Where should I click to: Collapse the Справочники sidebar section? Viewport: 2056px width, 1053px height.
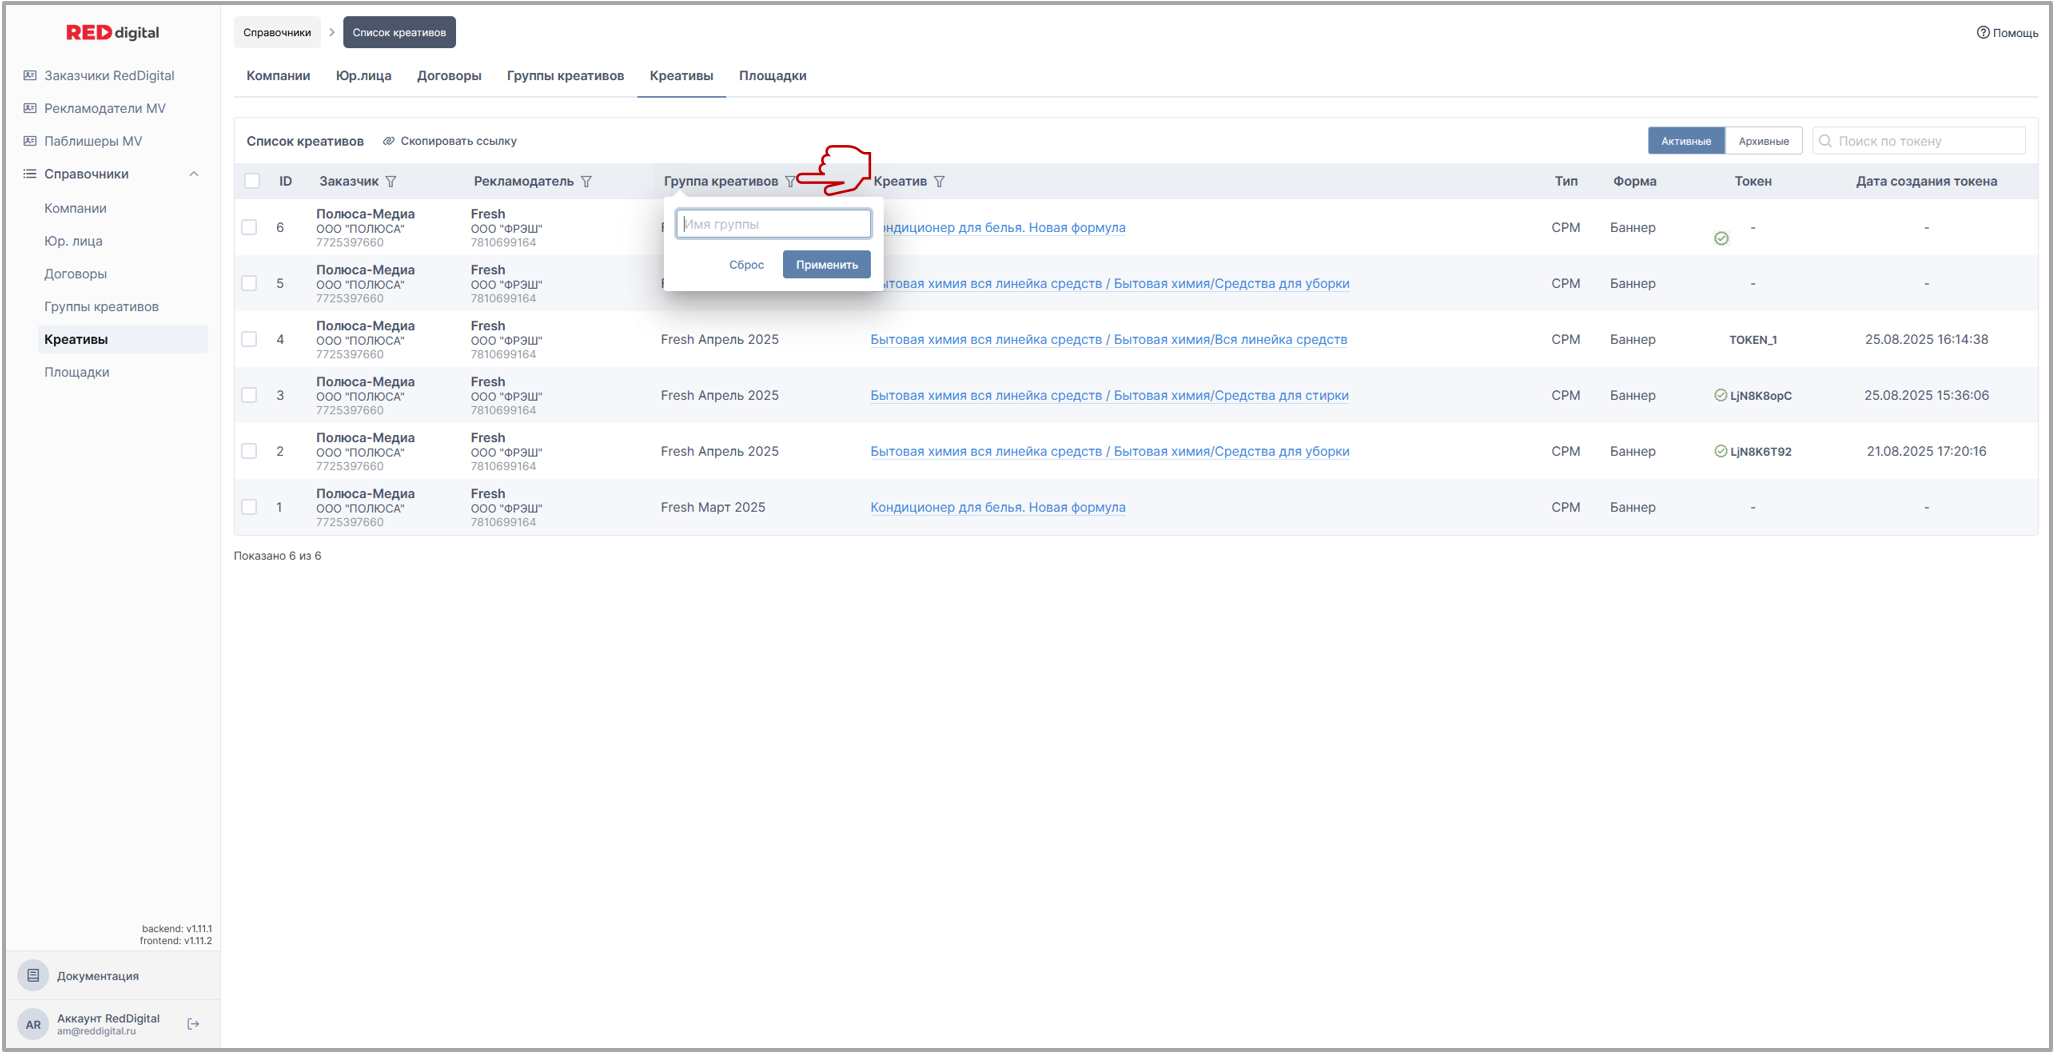194,174
